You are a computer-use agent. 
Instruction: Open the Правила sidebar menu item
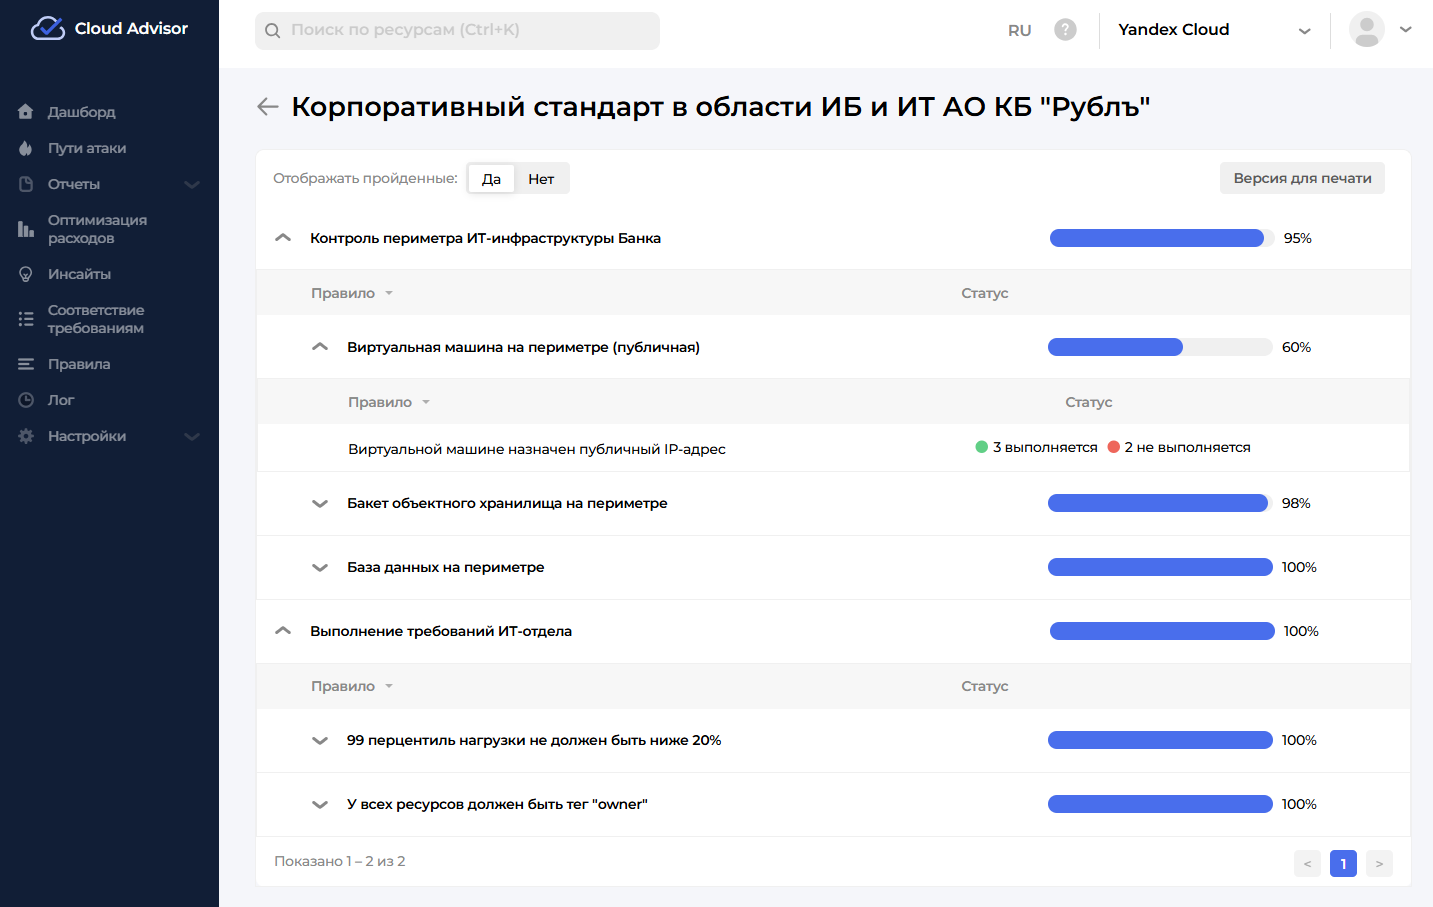click(x=79, y=364)
